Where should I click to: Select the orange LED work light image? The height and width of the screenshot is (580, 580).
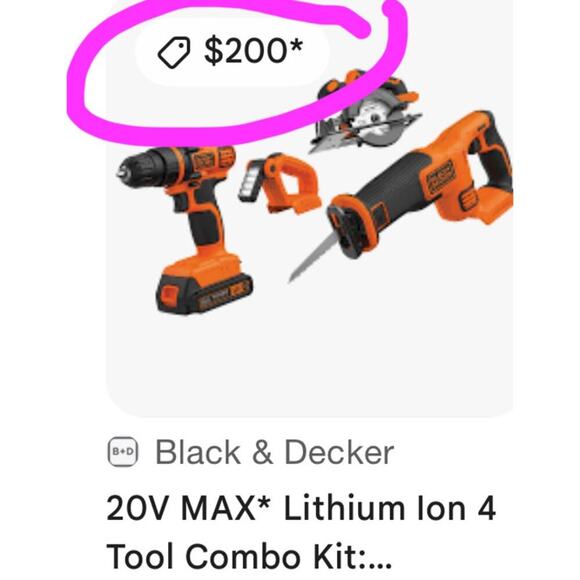click(x=280, y=184)
